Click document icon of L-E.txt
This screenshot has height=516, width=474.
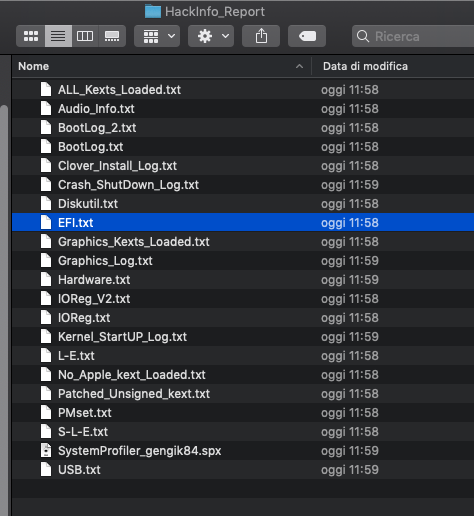pyautogui.click(x=46, y=355)
